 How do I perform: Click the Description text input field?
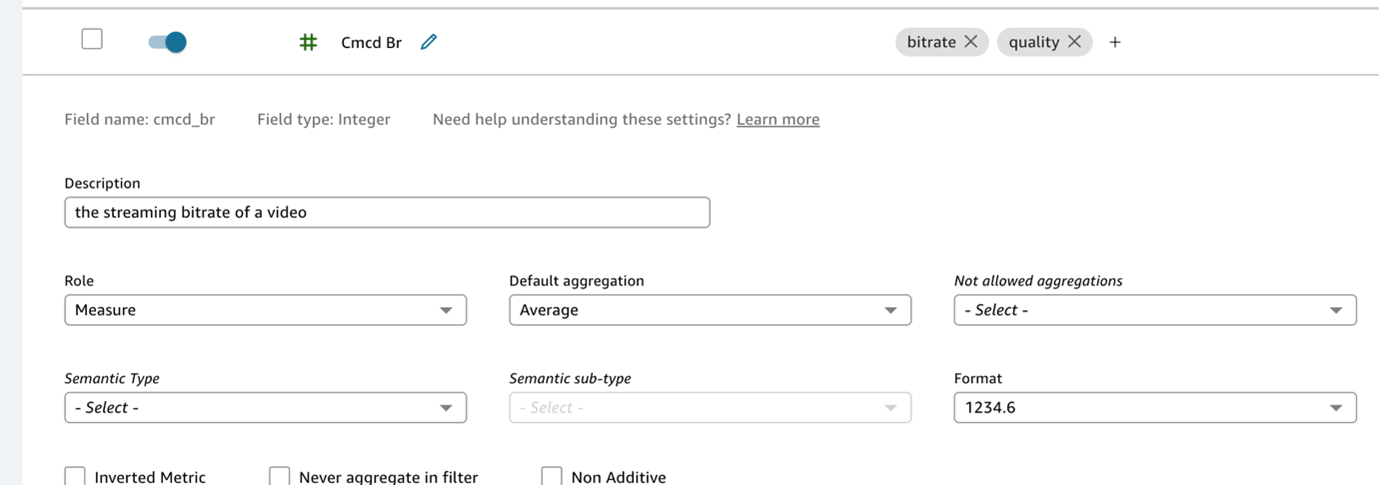point(387,212)
